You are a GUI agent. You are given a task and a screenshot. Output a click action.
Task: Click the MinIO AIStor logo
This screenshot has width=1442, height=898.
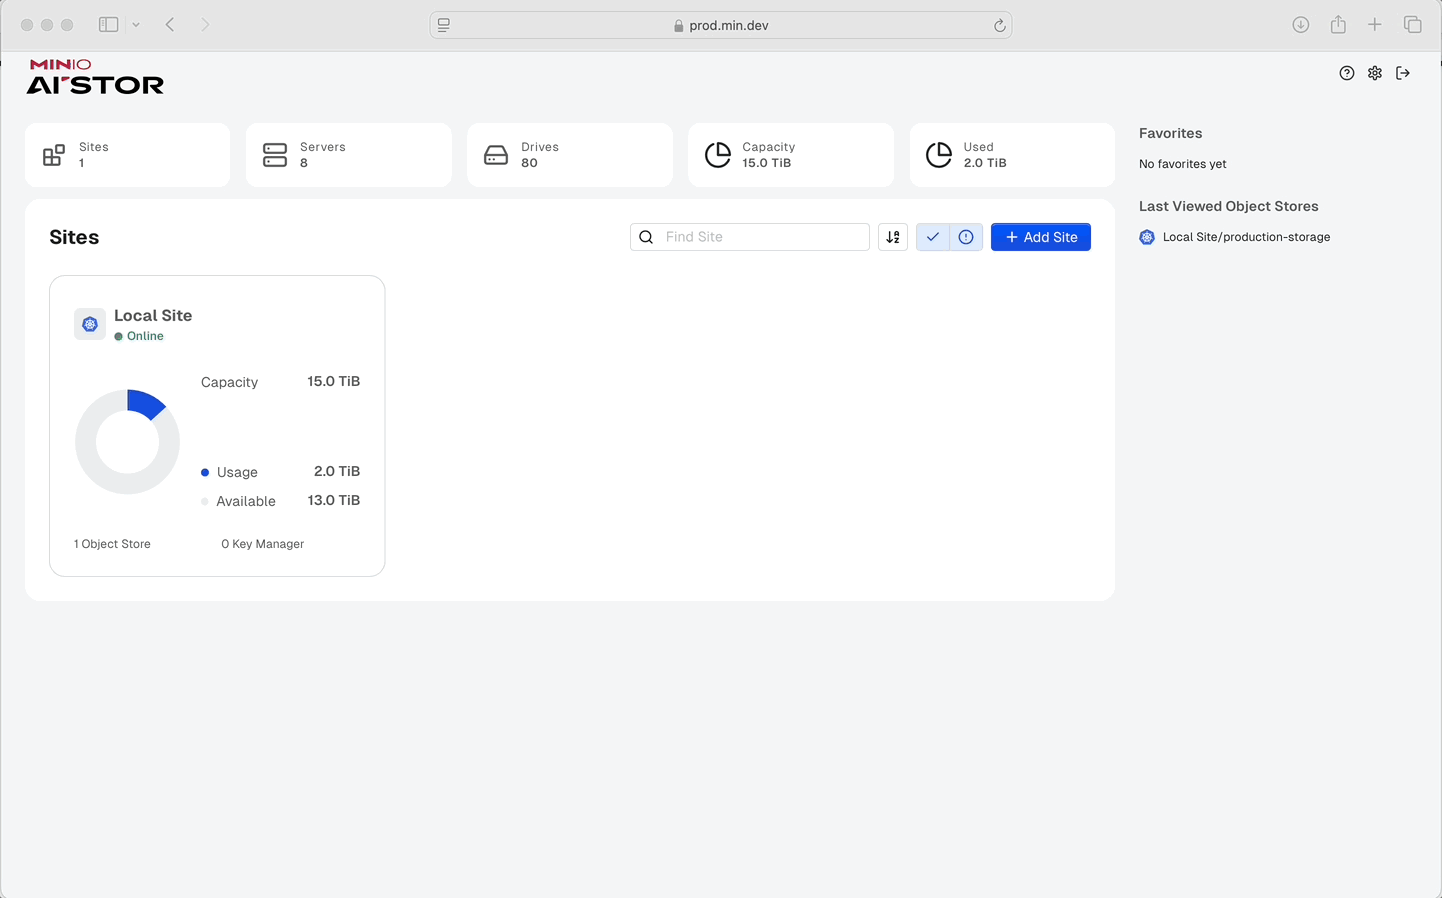coord(95,77)
